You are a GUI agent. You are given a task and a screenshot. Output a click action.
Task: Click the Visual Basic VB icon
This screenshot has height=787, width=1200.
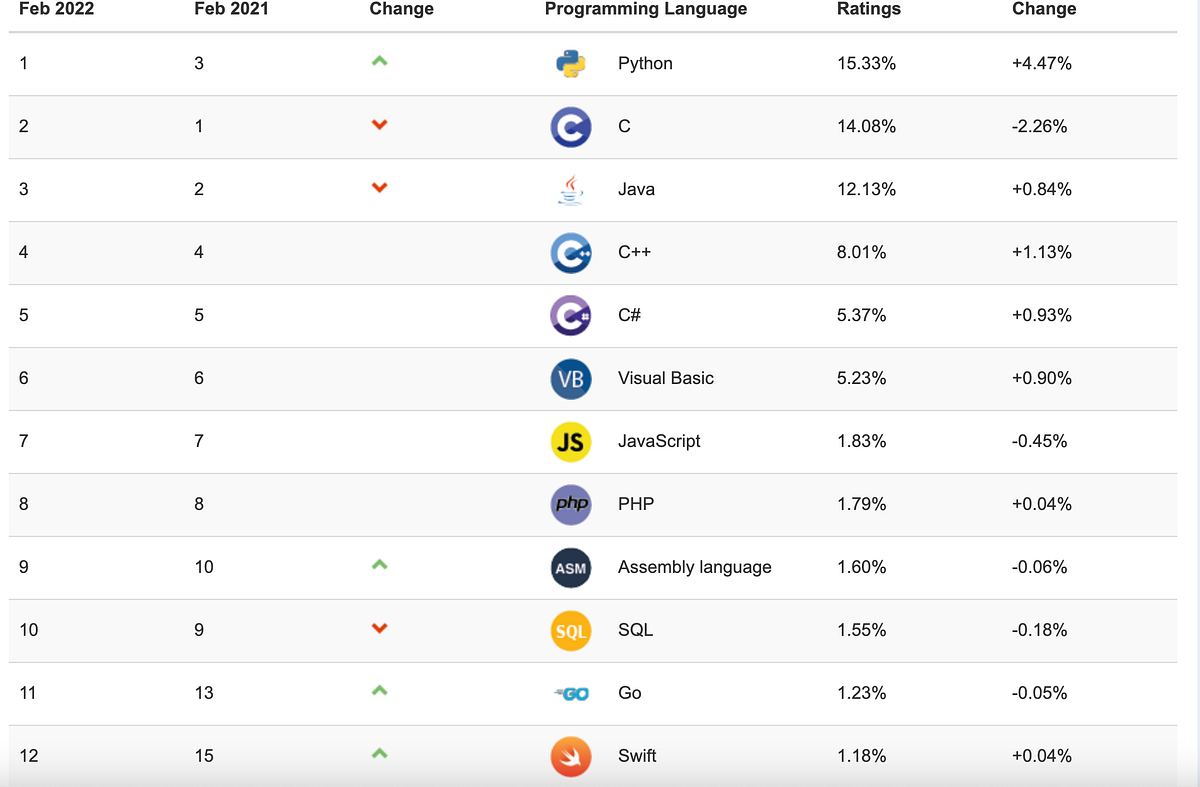[571, 378]
